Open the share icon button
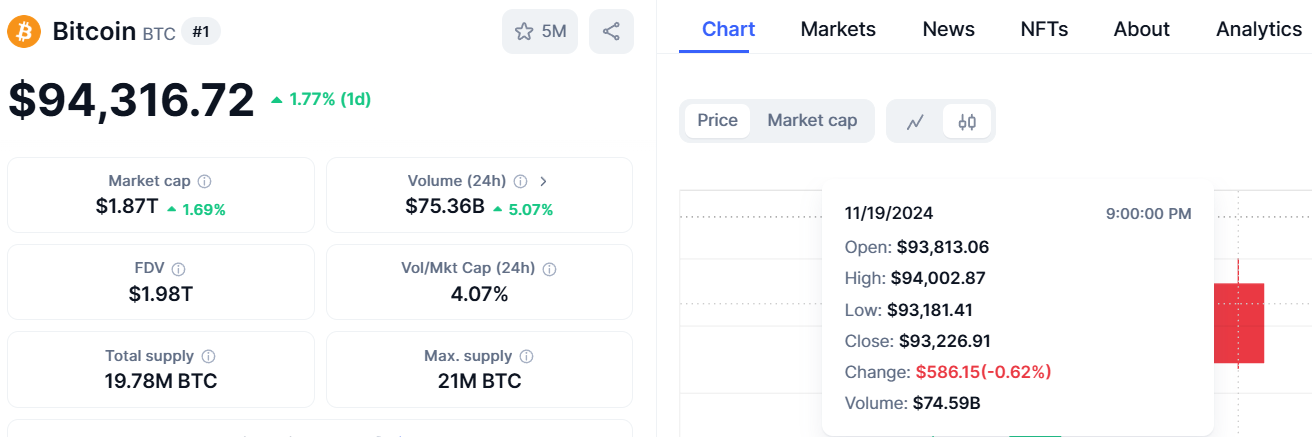Screen dimensions: 1312x437 pos(611,31)
